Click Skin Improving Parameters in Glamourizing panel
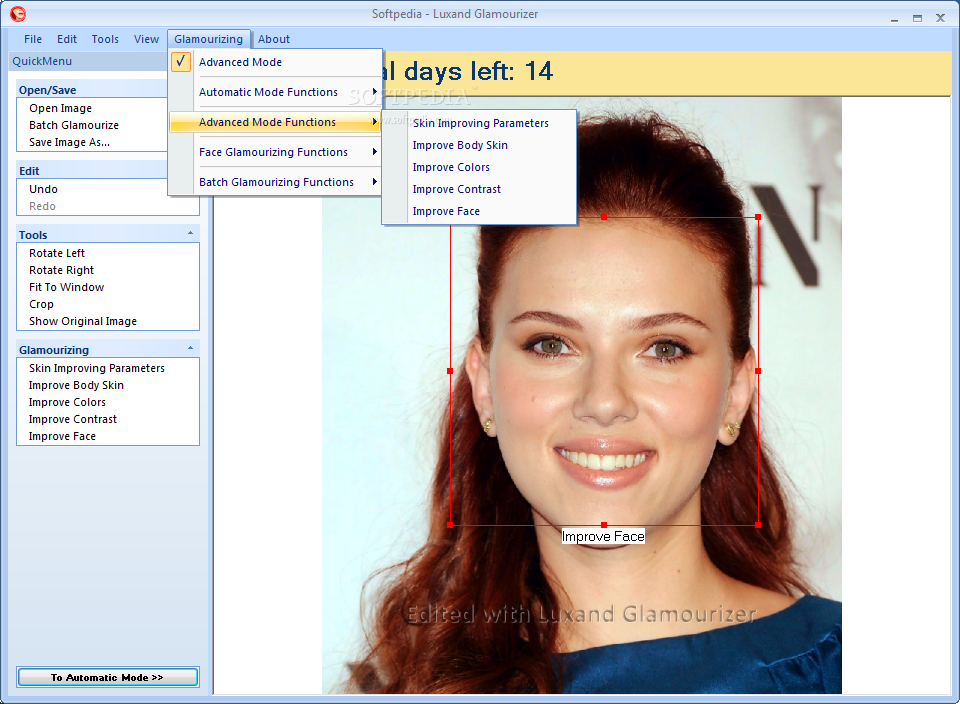This screenshot has width=960, height=704. pos(97,368)
